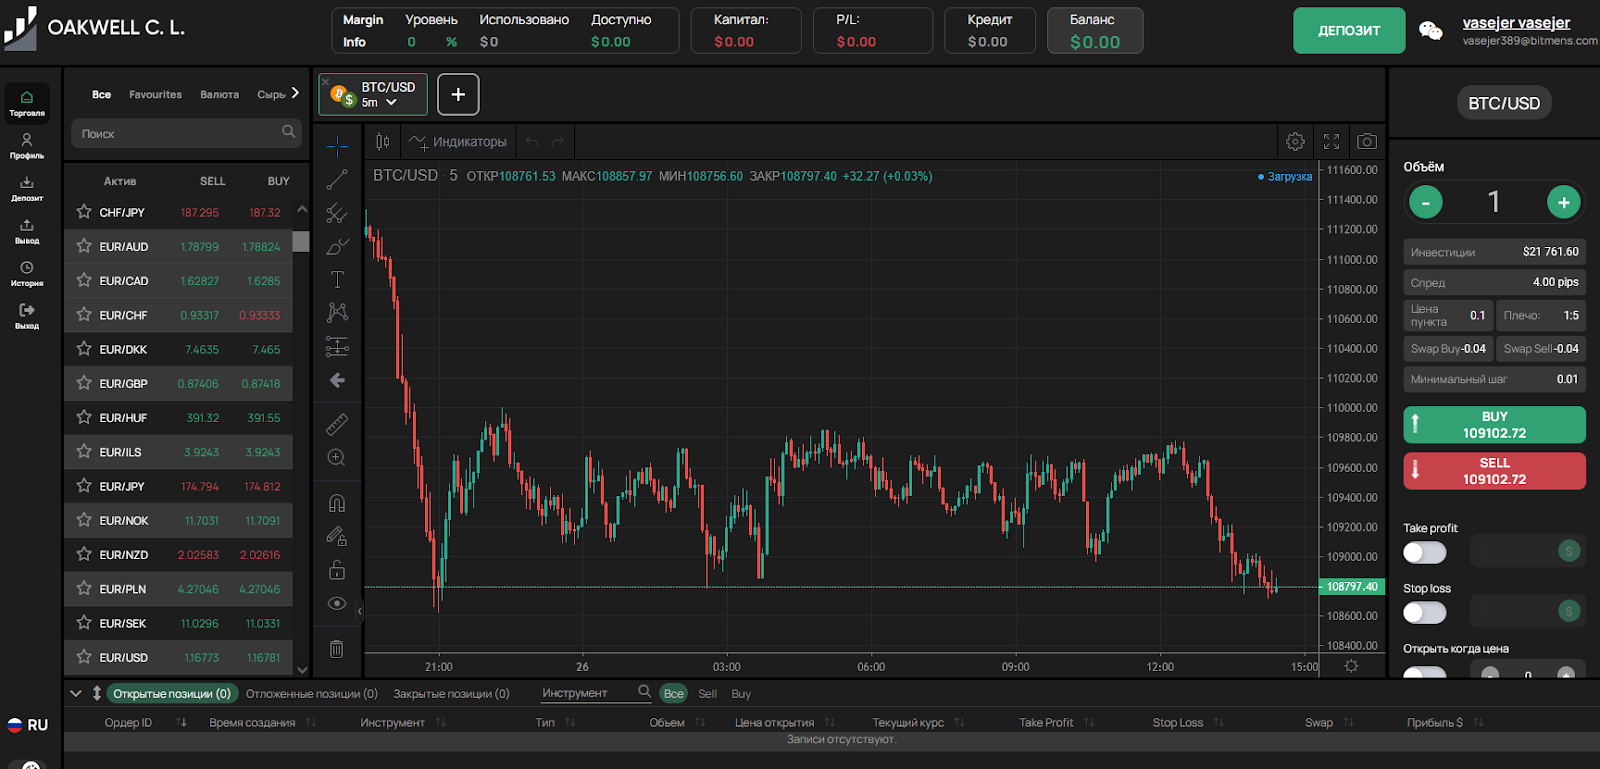Open the chat messages icon
Screen dimensions: 1600x769
pos(1431,31)
